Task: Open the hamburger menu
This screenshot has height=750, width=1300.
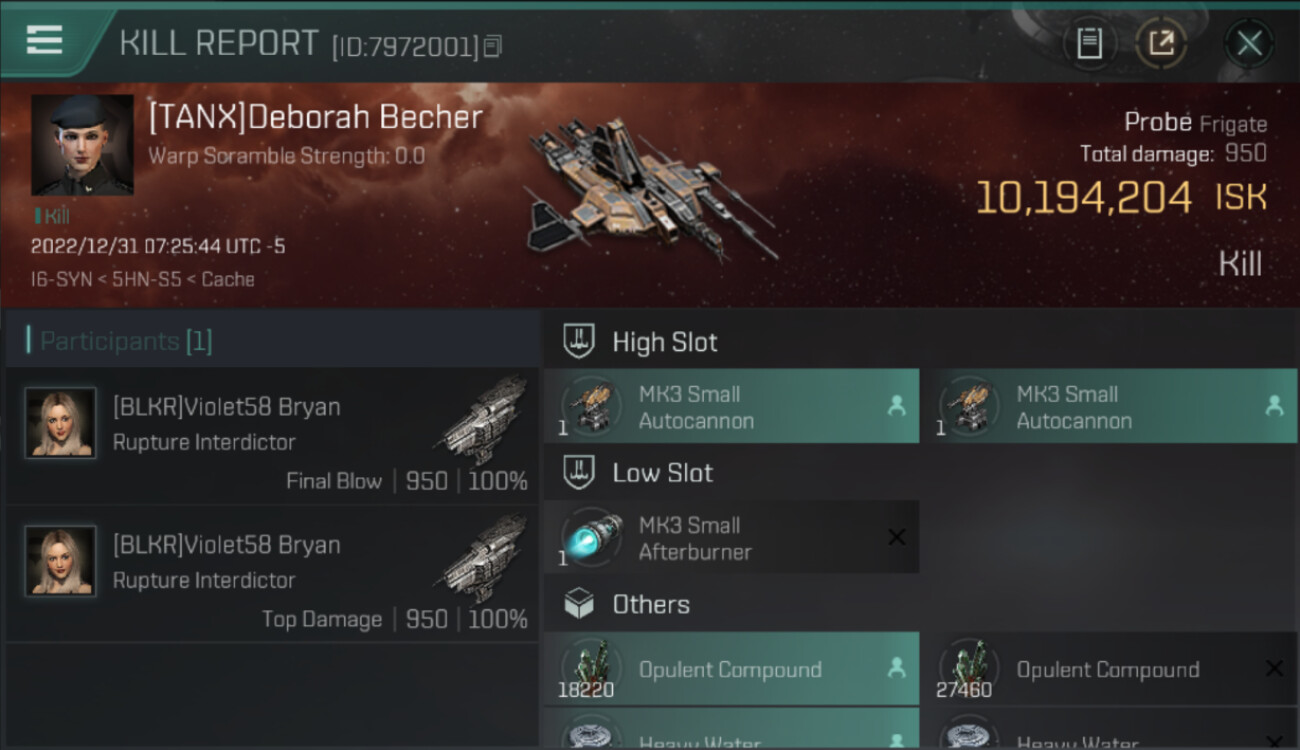Action: [44, 40]
